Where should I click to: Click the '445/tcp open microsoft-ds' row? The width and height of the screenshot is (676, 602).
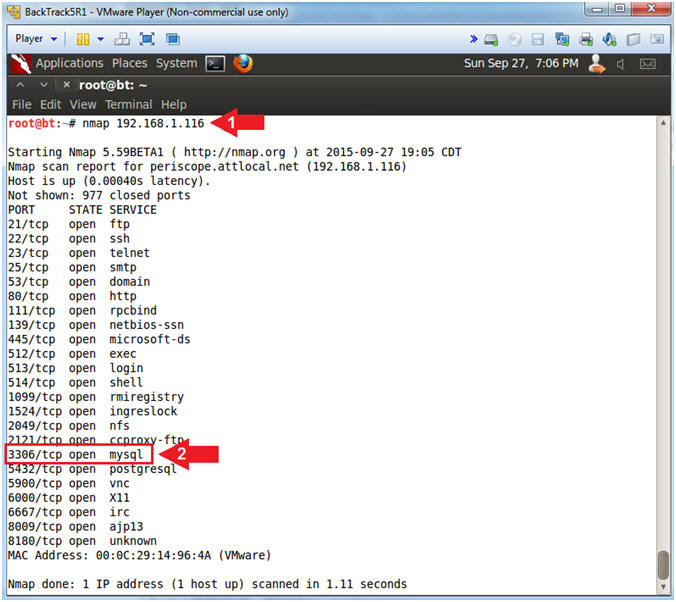tap(99, 340)
